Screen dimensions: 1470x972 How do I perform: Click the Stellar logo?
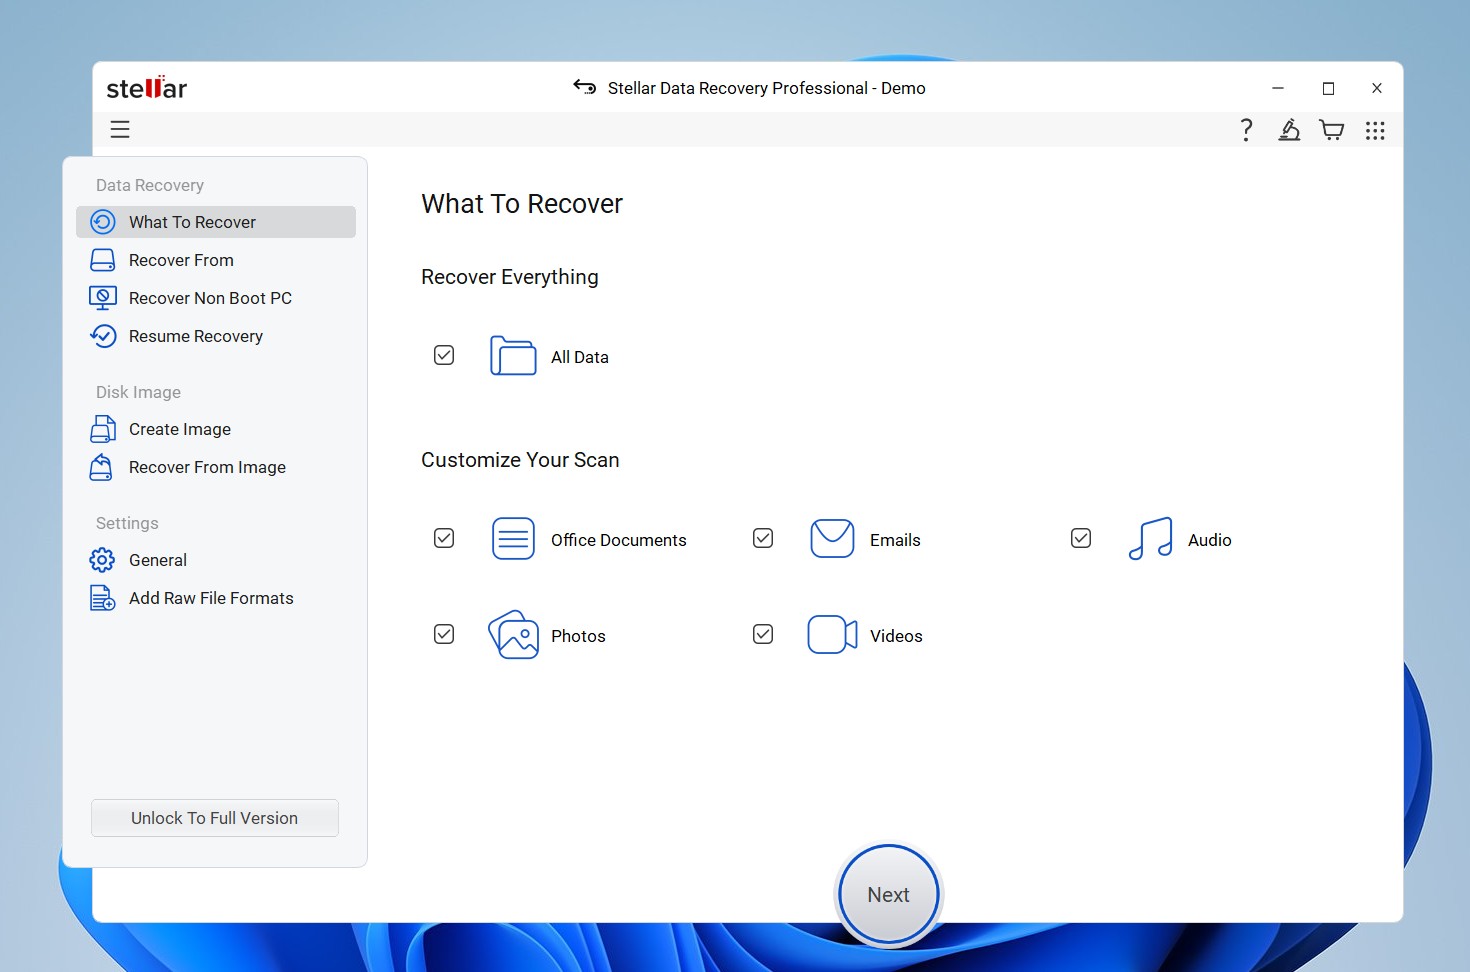147,88
